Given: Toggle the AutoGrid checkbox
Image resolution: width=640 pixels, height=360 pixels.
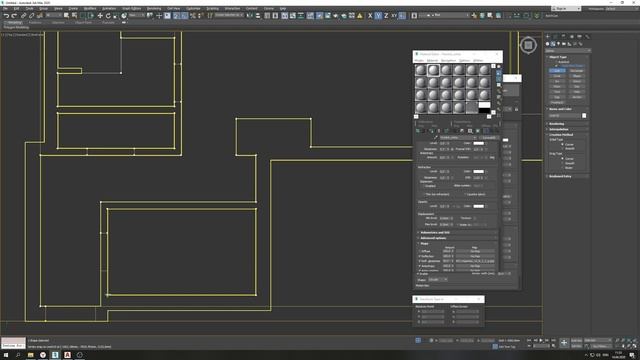Looking at the screenshot, I should (x=556, y=62).
